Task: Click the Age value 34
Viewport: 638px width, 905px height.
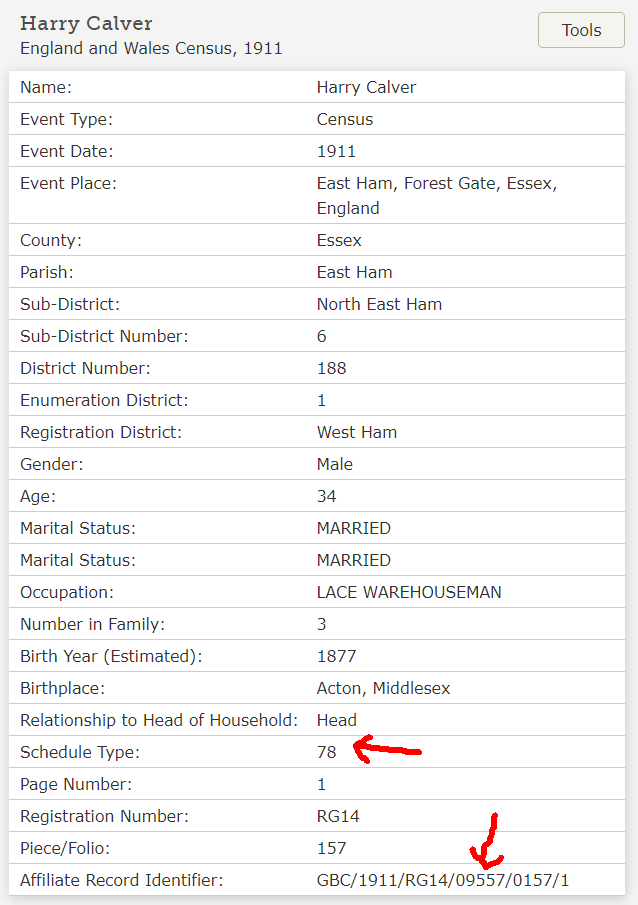Action: 326,496
